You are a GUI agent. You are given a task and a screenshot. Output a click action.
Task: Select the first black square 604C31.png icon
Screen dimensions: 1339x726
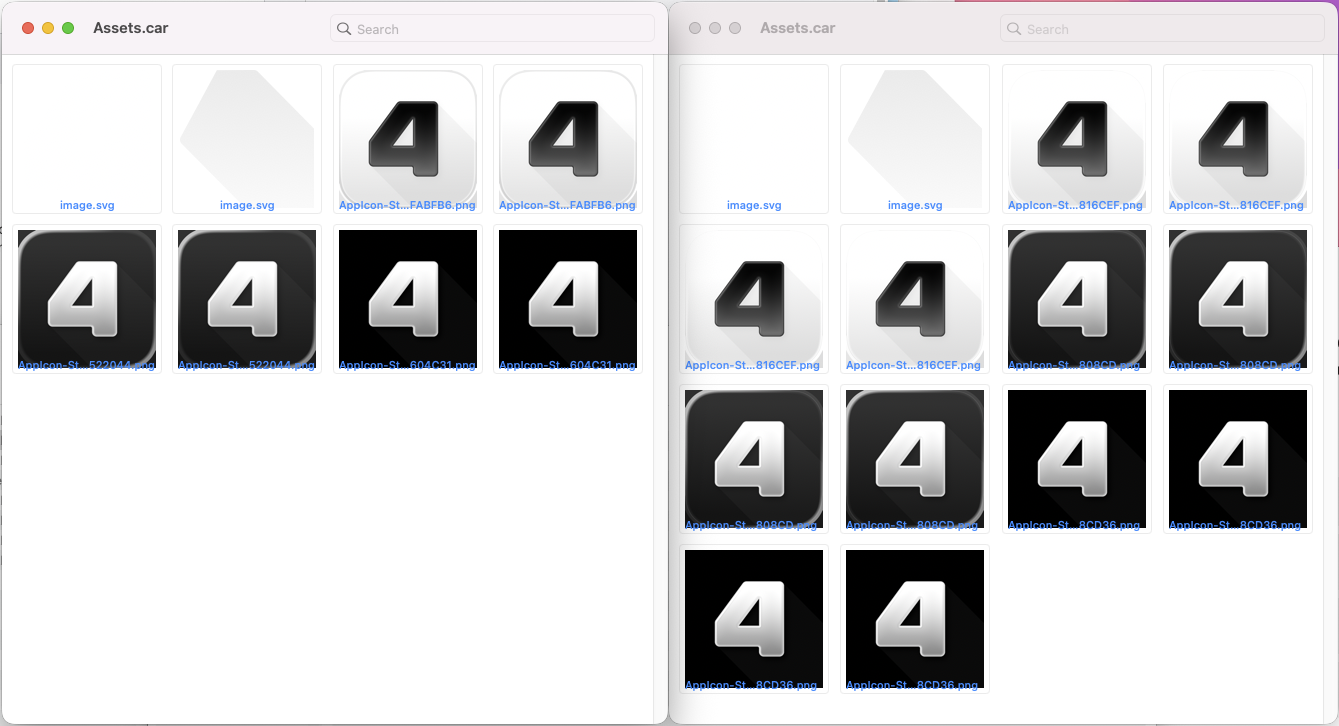coord(408,298)
